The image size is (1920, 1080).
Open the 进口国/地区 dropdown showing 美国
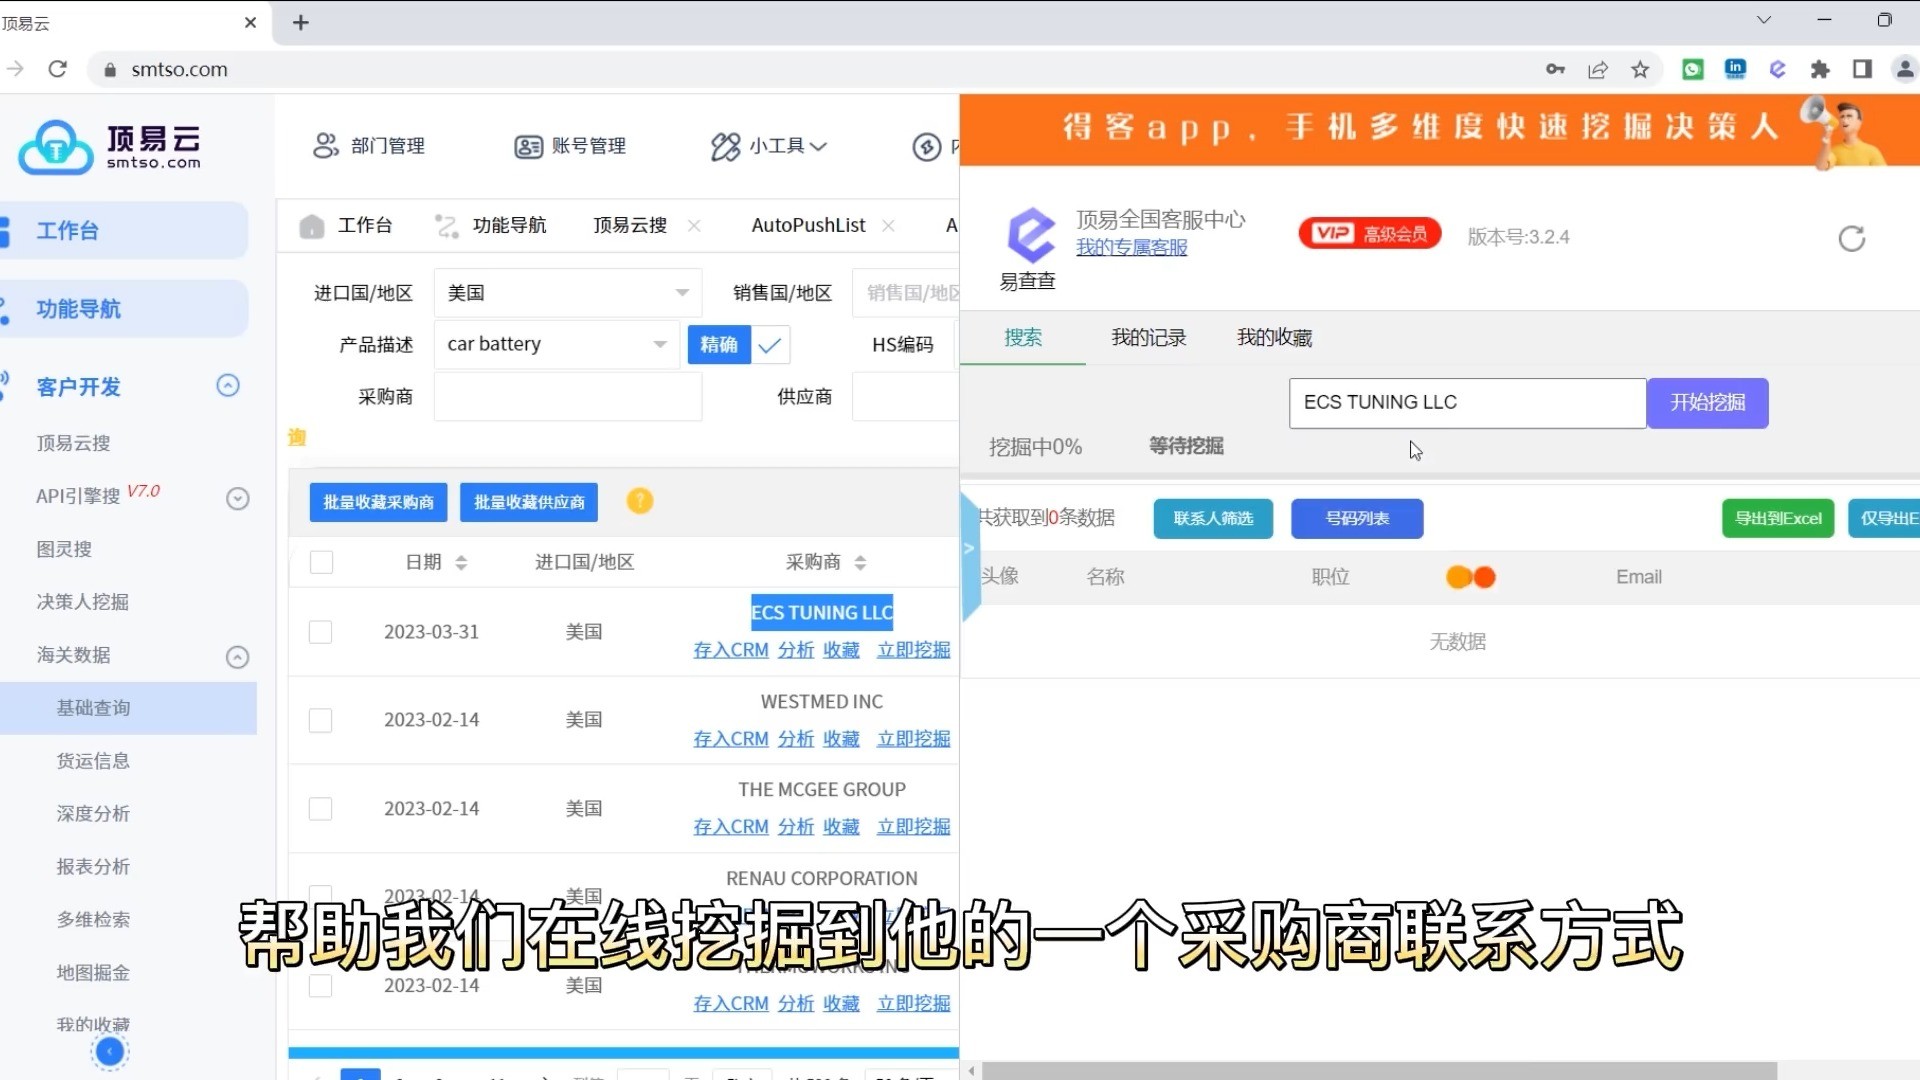567,293
